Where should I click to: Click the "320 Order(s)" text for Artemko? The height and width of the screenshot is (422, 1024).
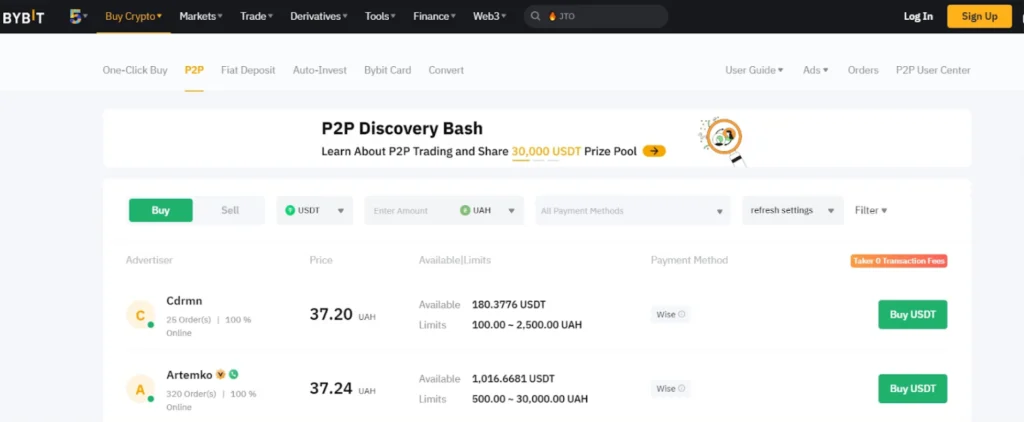[191, 394]
